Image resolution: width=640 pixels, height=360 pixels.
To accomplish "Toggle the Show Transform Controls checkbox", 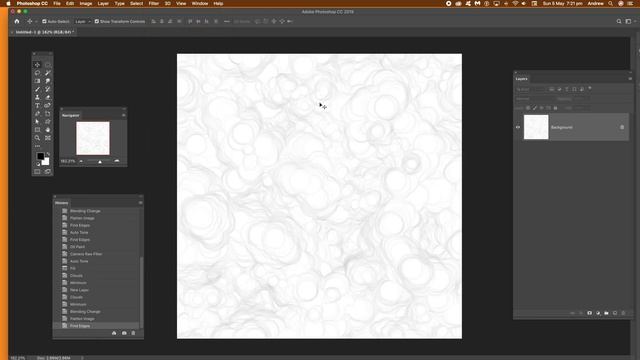I will click(97, 21).
